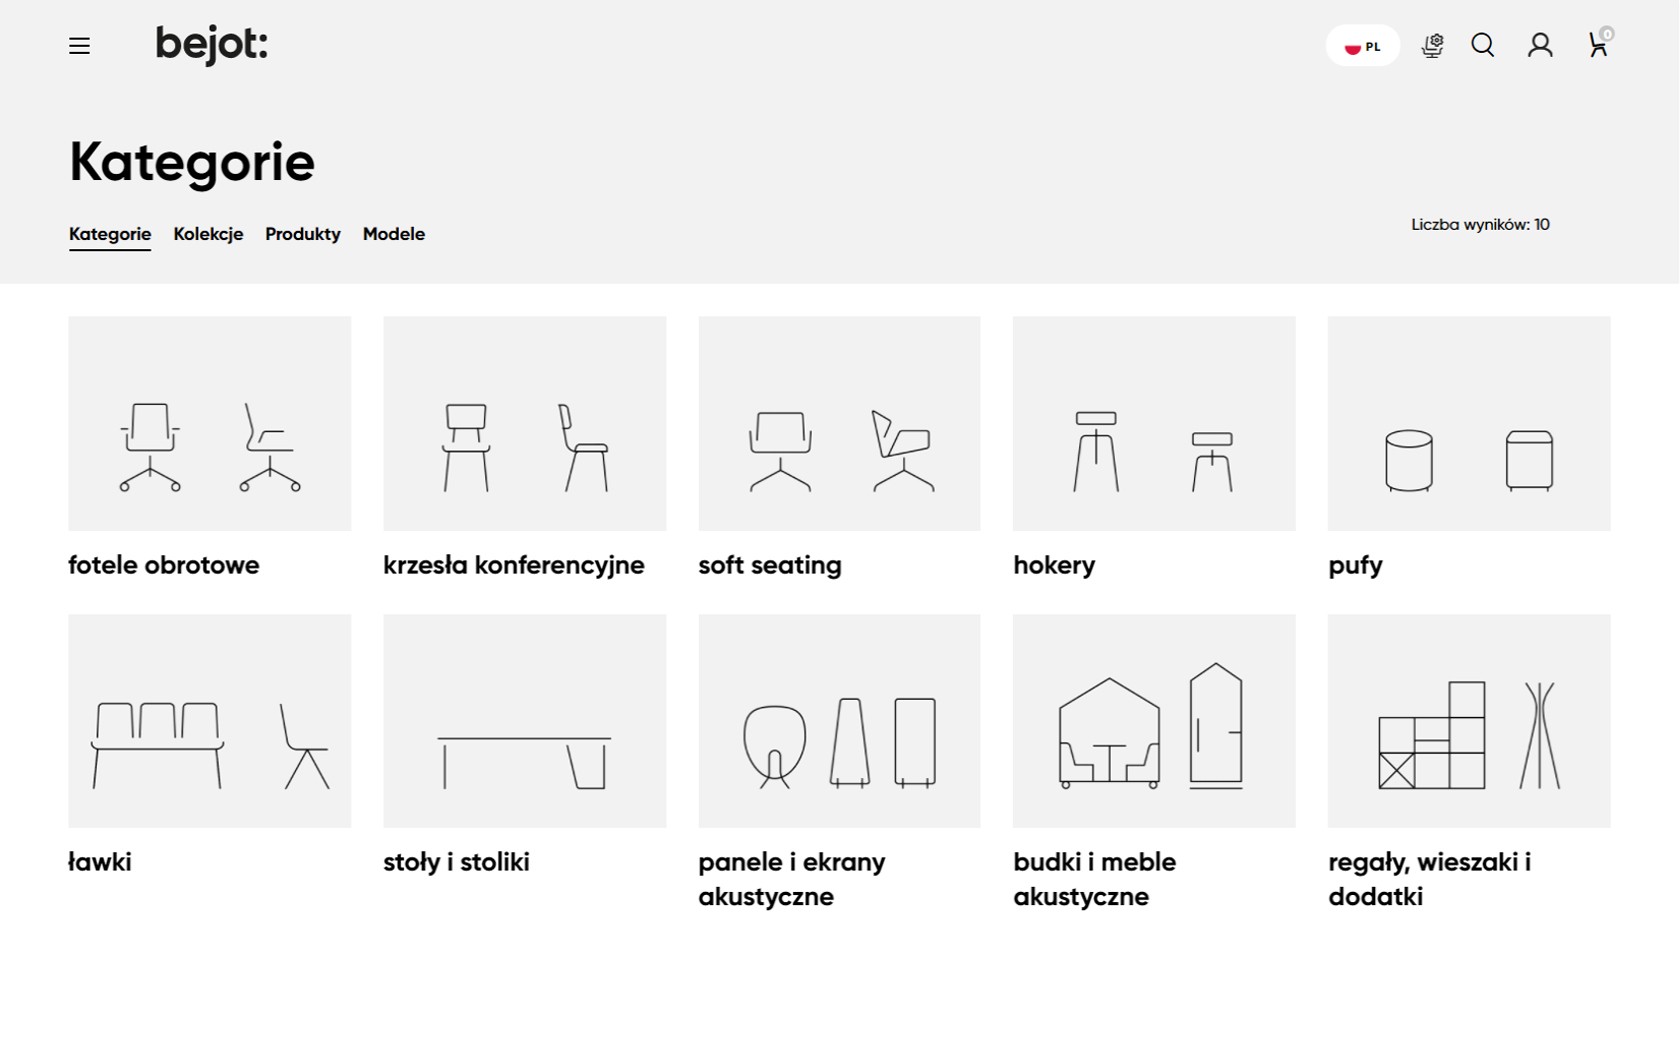Click the bejot logo
Screen dimensions: 1680x1049
211,45
